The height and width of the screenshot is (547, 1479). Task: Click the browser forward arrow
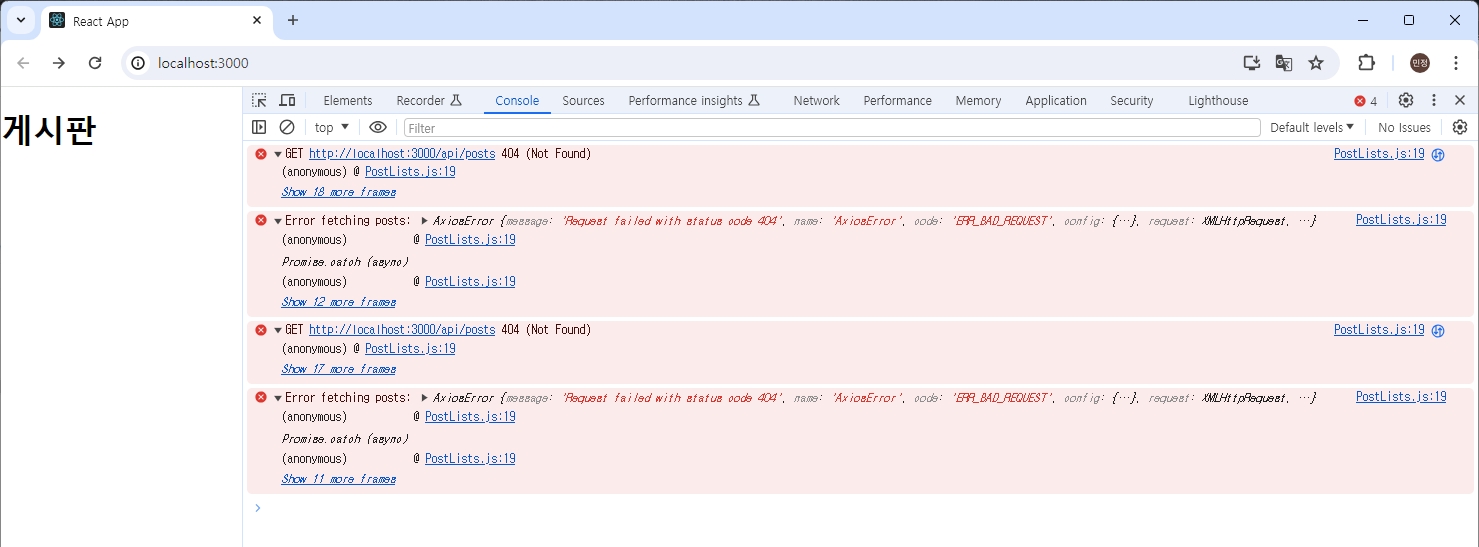pyautogui.click(x=59, y=63)
